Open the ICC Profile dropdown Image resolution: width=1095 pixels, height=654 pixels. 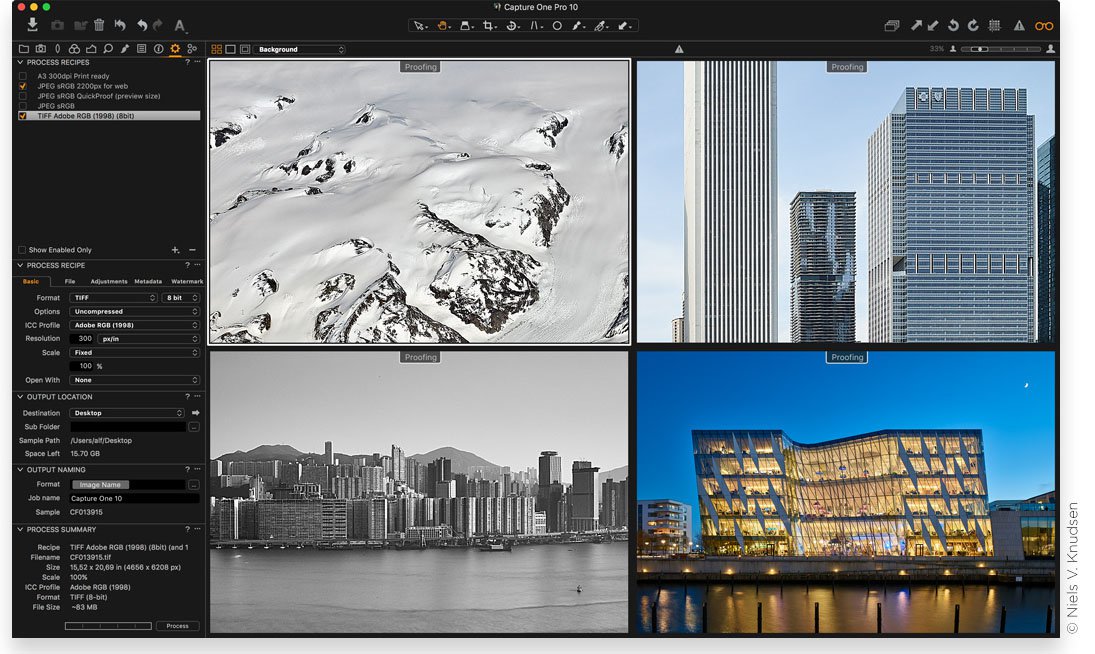point(134,325)
